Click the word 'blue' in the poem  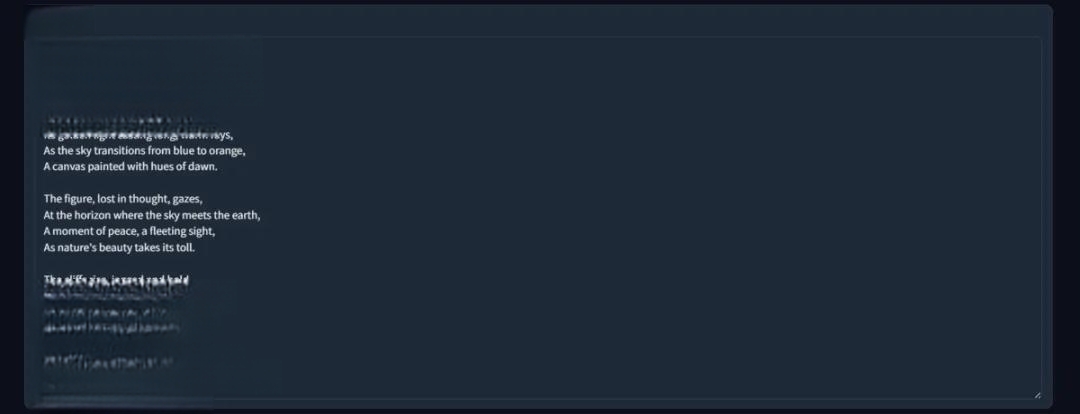[174, 151]
